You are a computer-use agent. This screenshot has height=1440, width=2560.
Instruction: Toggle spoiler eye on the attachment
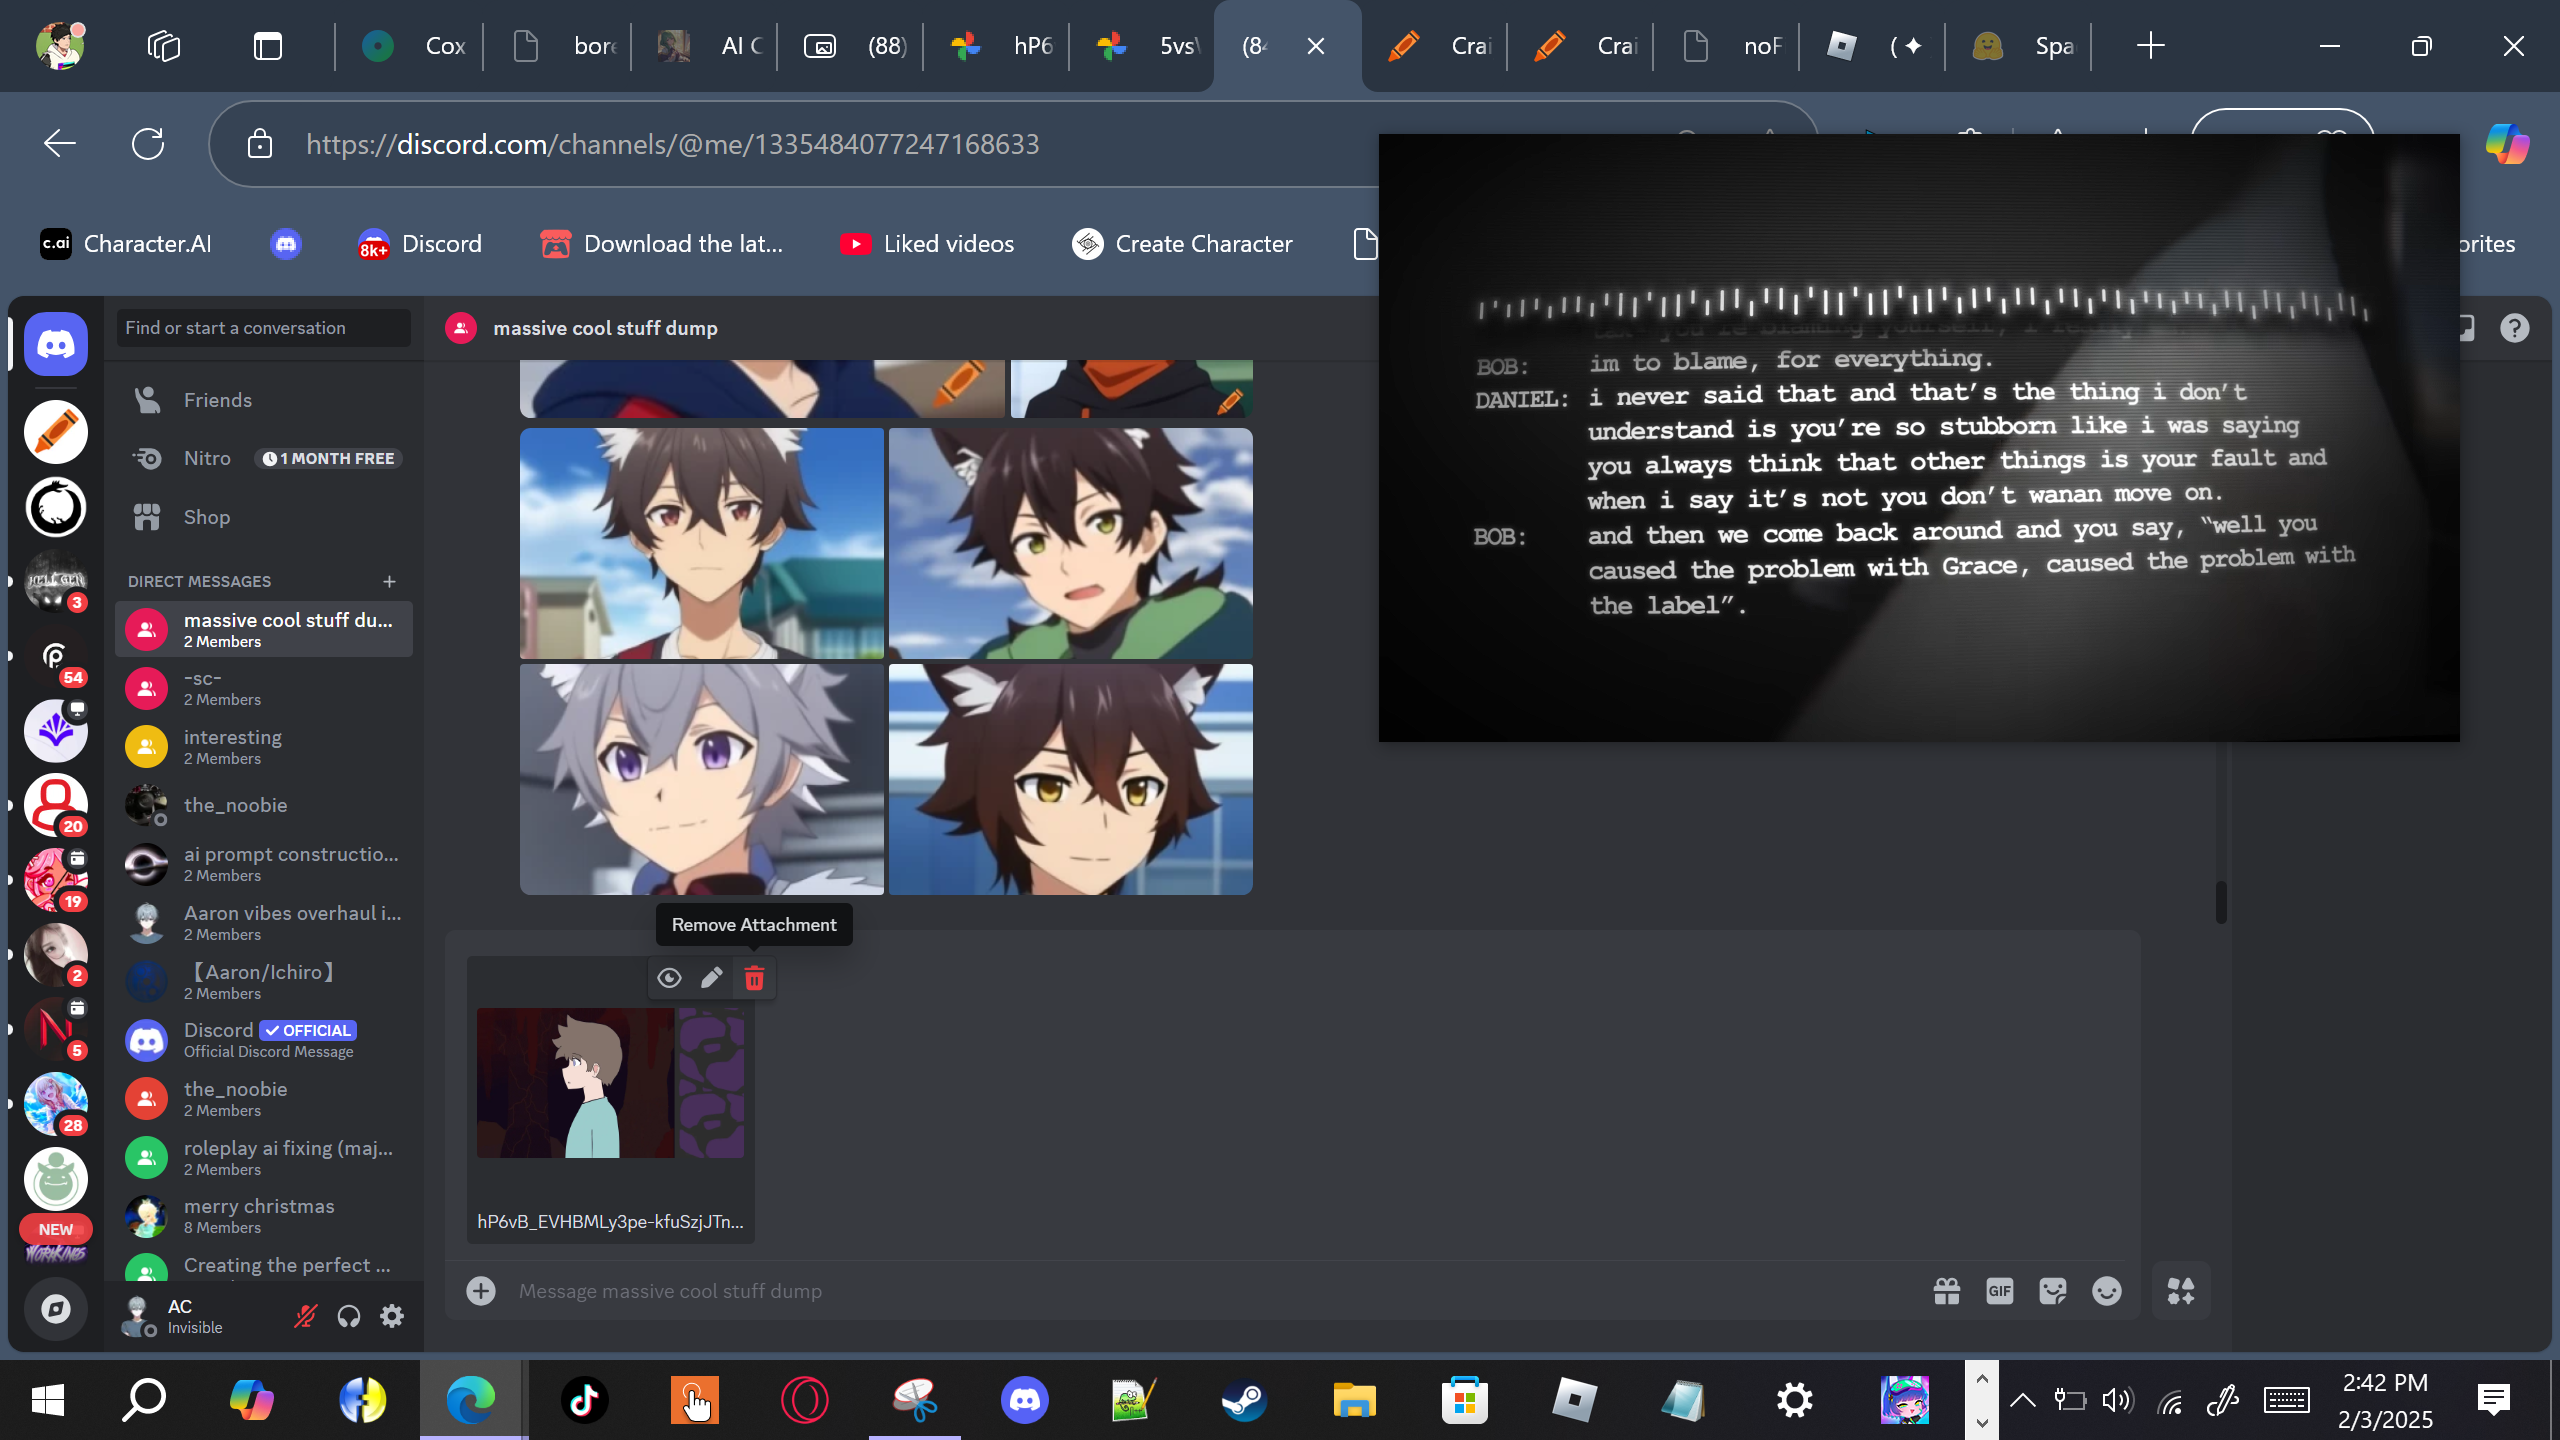coord(669,978)
